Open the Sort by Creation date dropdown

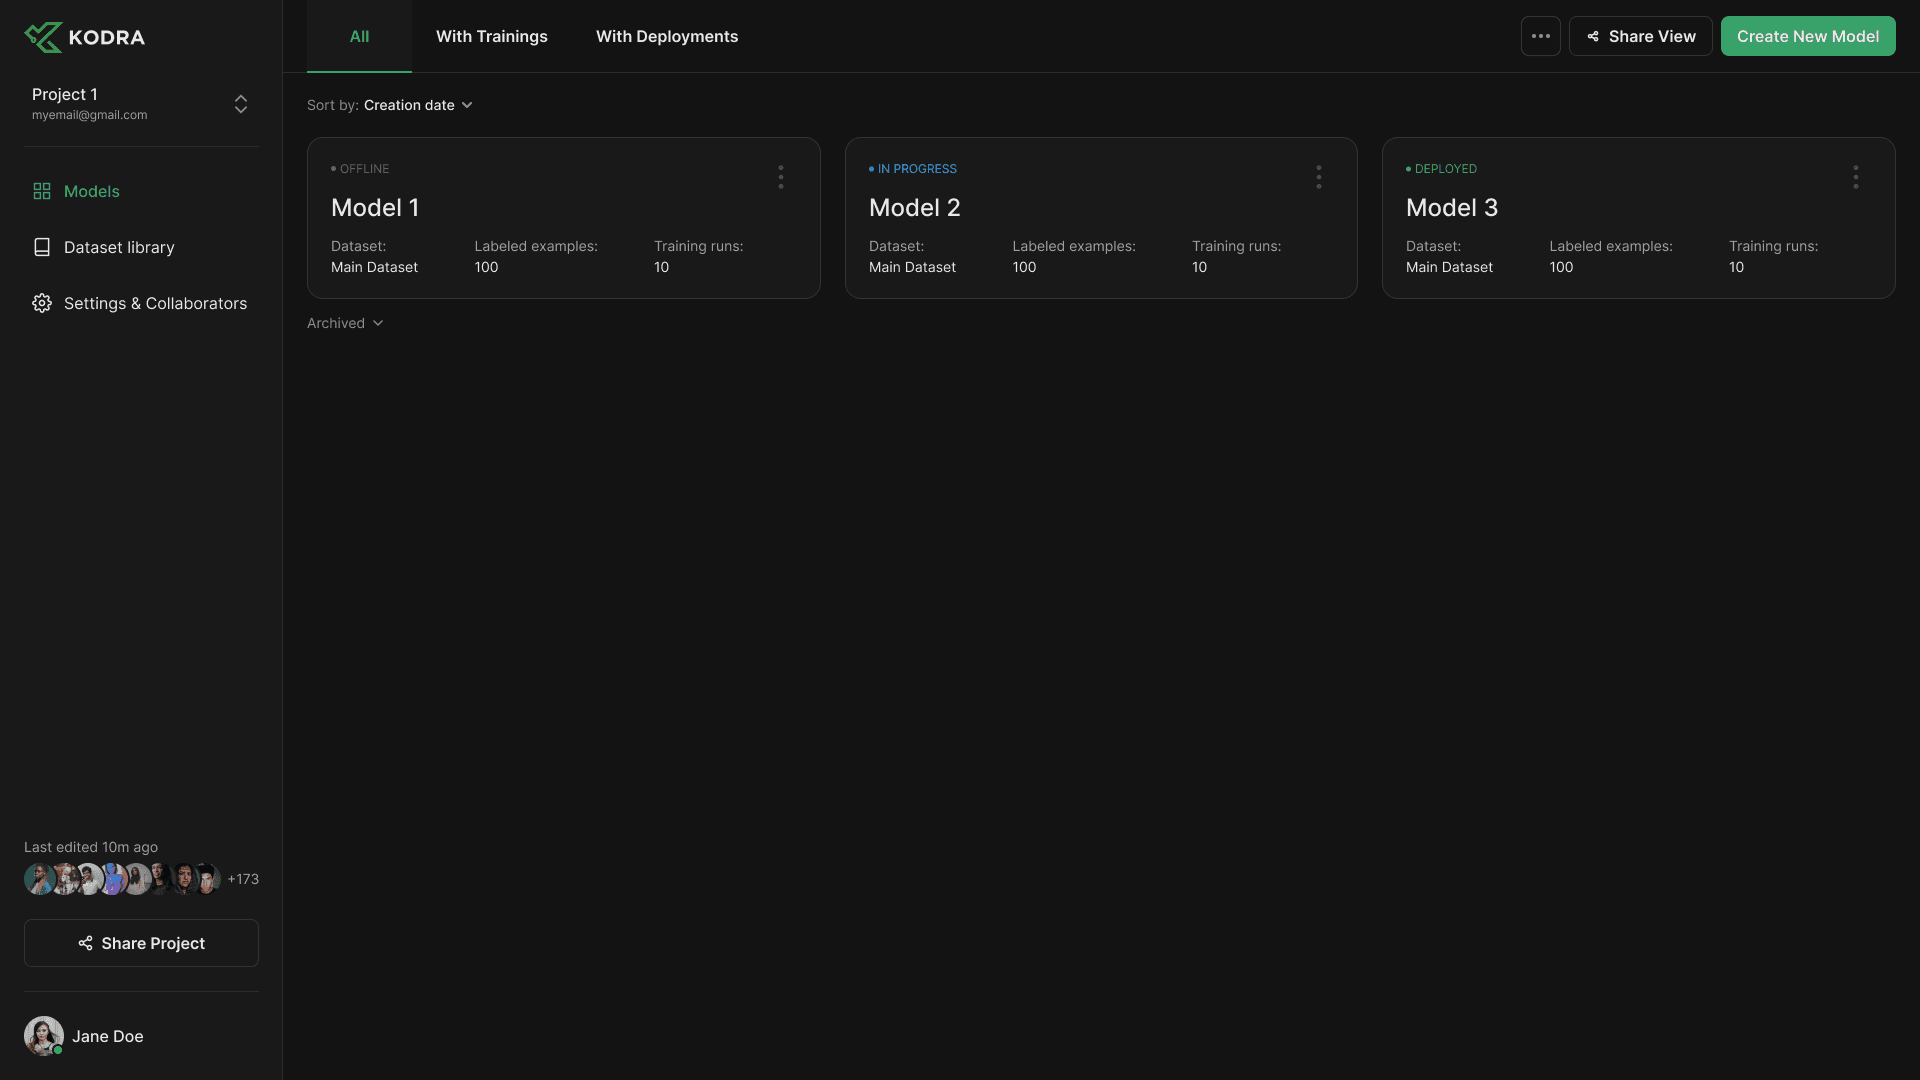(418, 105)
